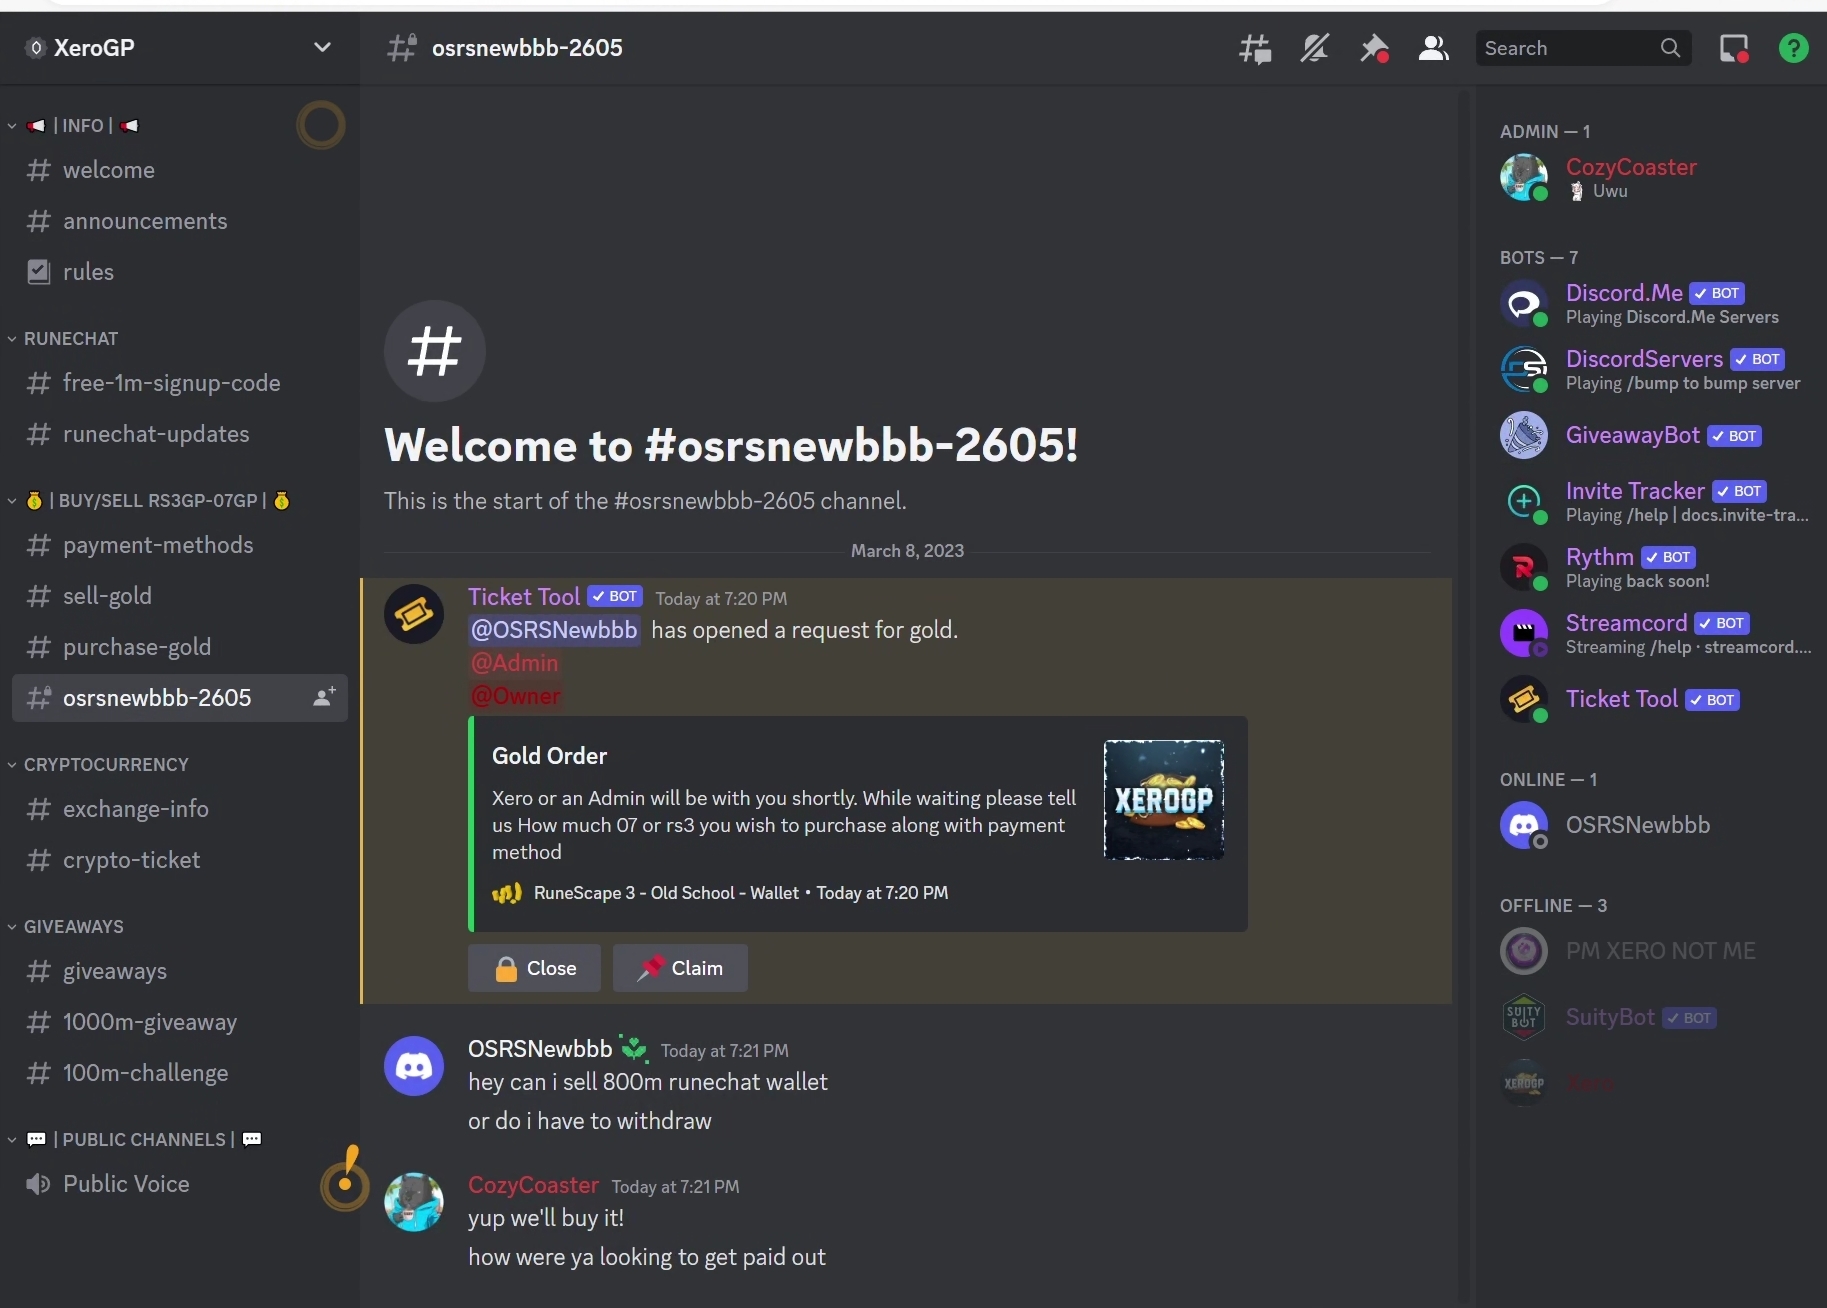
Task: Click the Ticket Tool username in chat
Action: coord(524,597)
